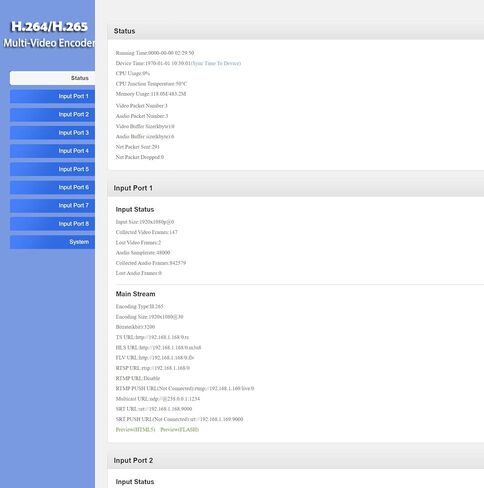This screenshot has height=488, width=484.
Task: Click the TS URL address text
Action: tap(162, 337)
